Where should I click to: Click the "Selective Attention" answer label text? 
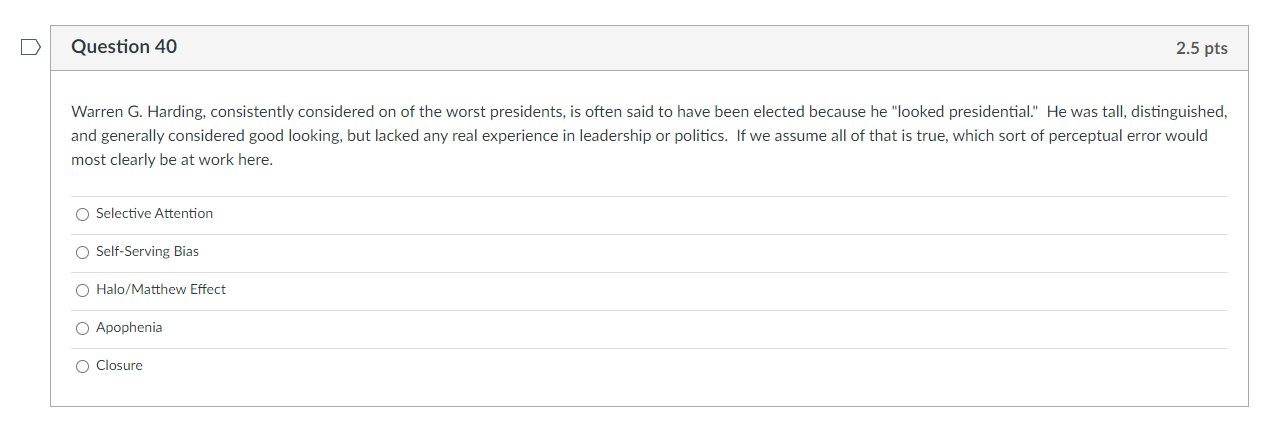click(154, 214)
